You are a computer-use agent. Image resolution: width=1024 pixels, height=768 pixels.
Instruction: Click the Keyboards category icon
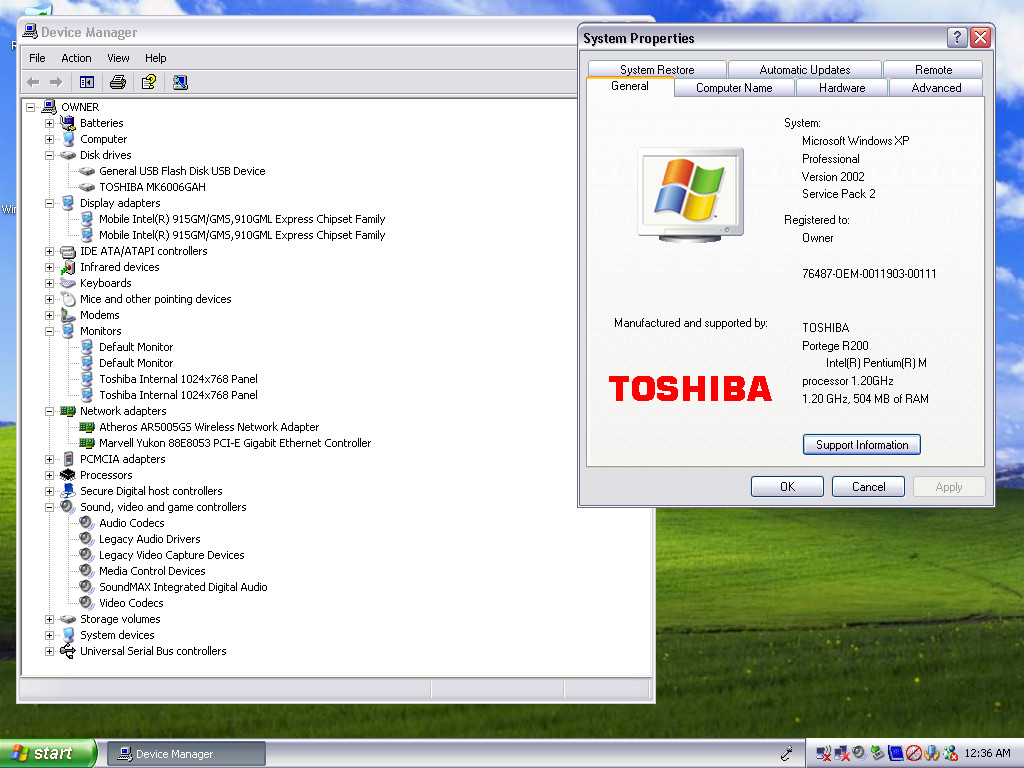[x=68, y=283]
